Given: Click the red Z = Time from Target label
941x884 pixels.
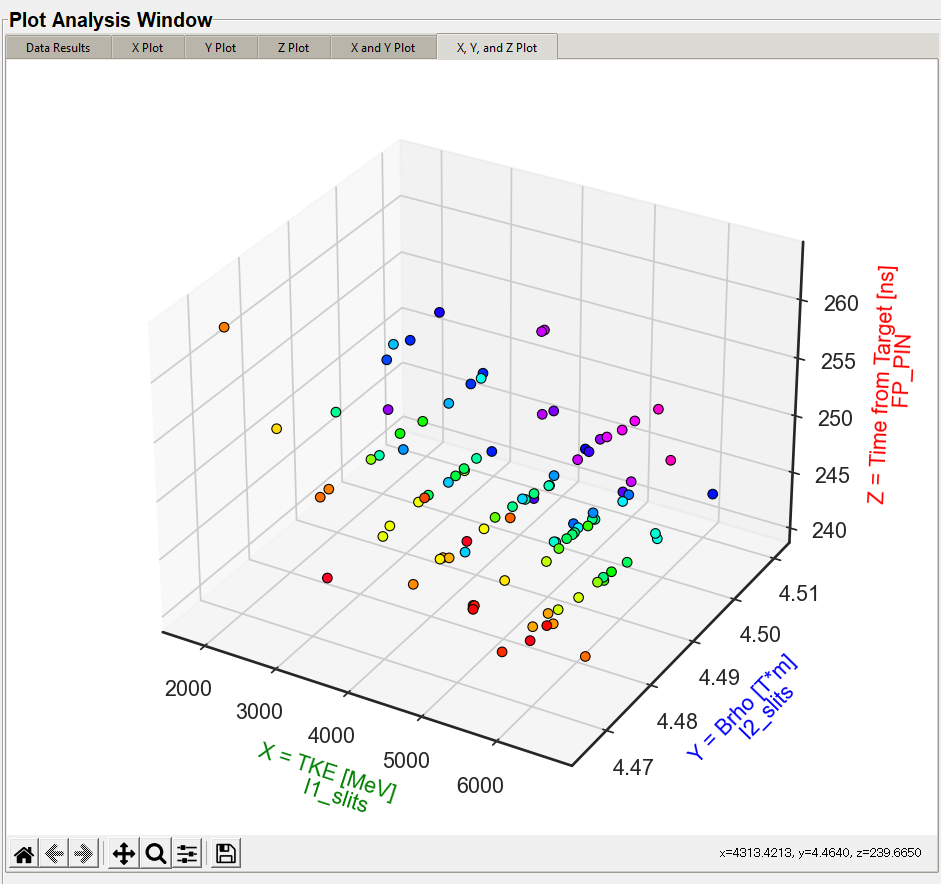Looking at the screenshot, I should point(881,385).
